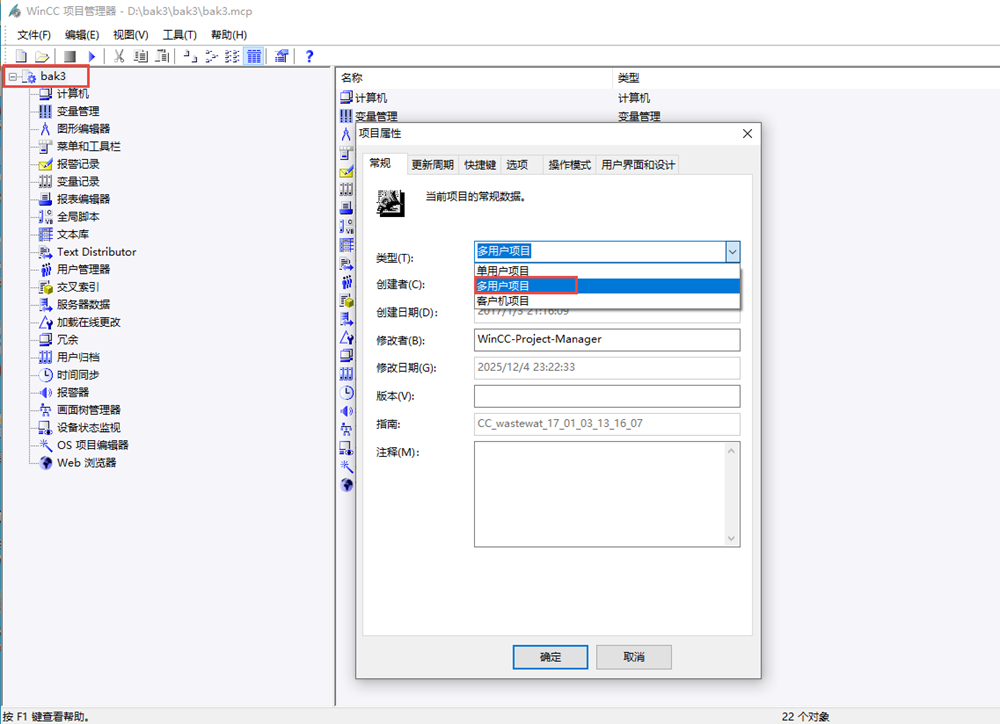Click the blue Help question mark icon
The image size is (1000, 724).
coord(310,56)
